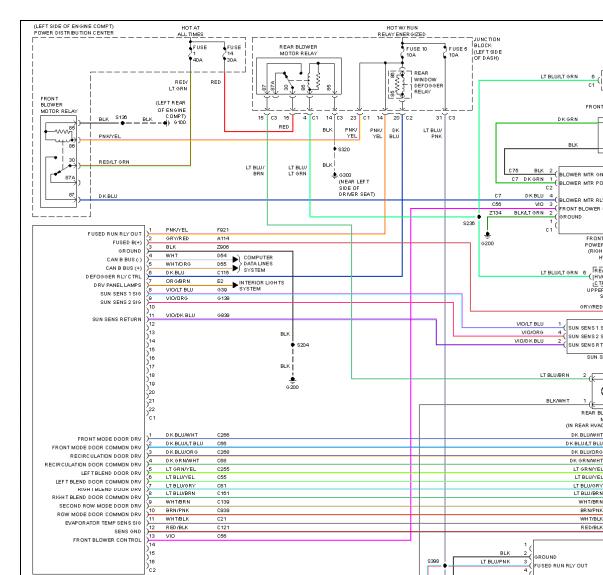
Task: Select the DEFOGGER RLY CTRL label
Action: tap(114, 277)
